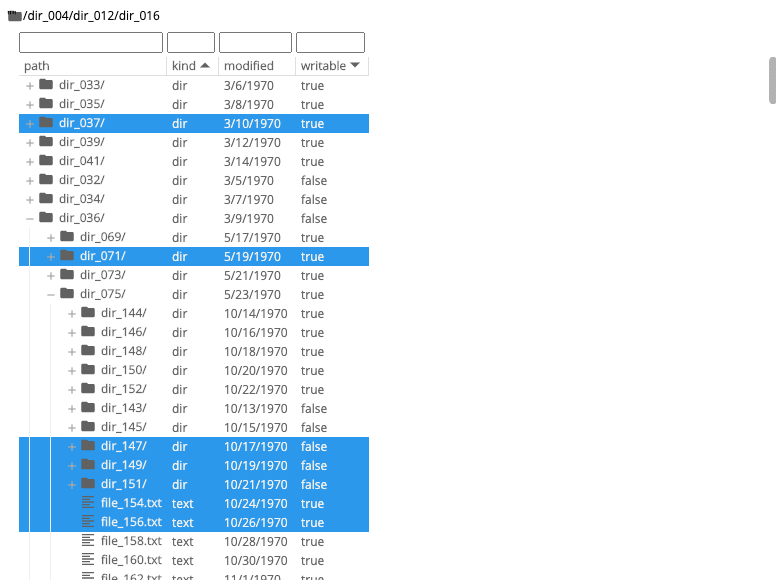Click the folder icon of dir_150/
Screen dimensions: 776x580
click(x=88, y=370)
